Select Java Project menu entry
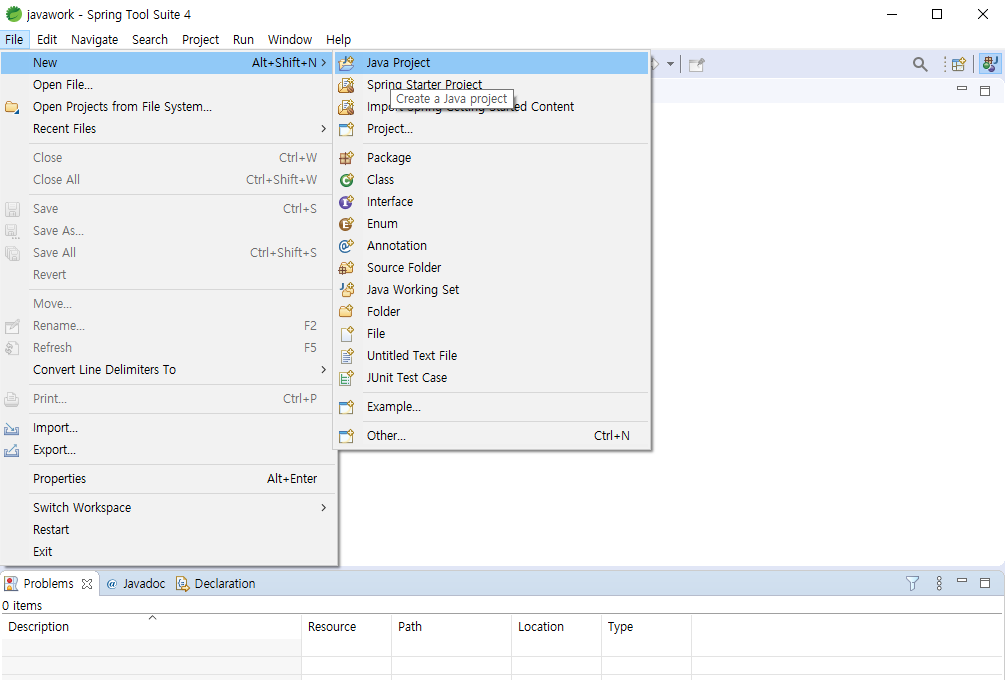The width and height of the screenshot is (1005, 680). tap(492, 63)
